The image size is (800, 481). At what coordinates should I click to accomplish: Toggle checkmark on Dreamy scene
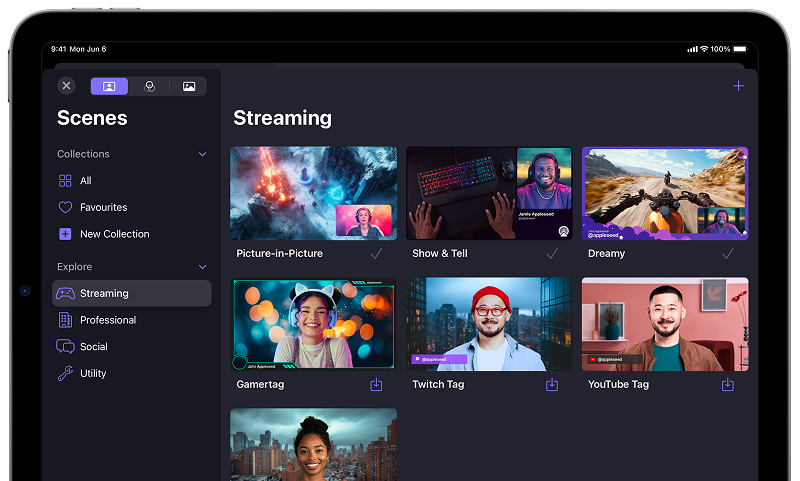click(727, 254)
